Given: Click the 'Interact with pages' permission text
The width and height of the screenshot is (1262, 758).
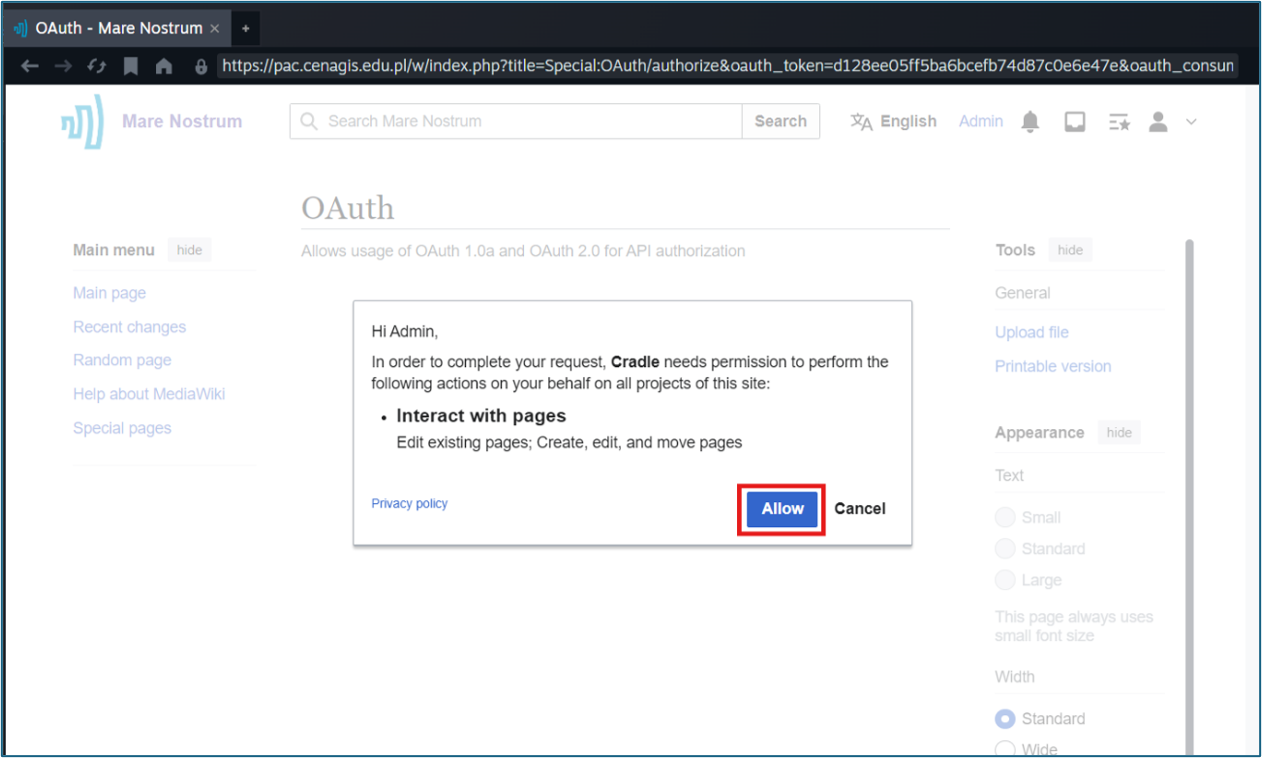Looking at the screenshot, I should pos(481,416).
